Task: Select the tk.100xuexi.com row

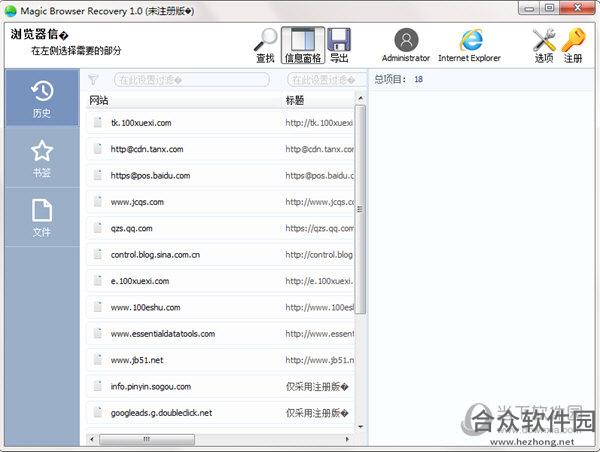Action: pos(220,122)
